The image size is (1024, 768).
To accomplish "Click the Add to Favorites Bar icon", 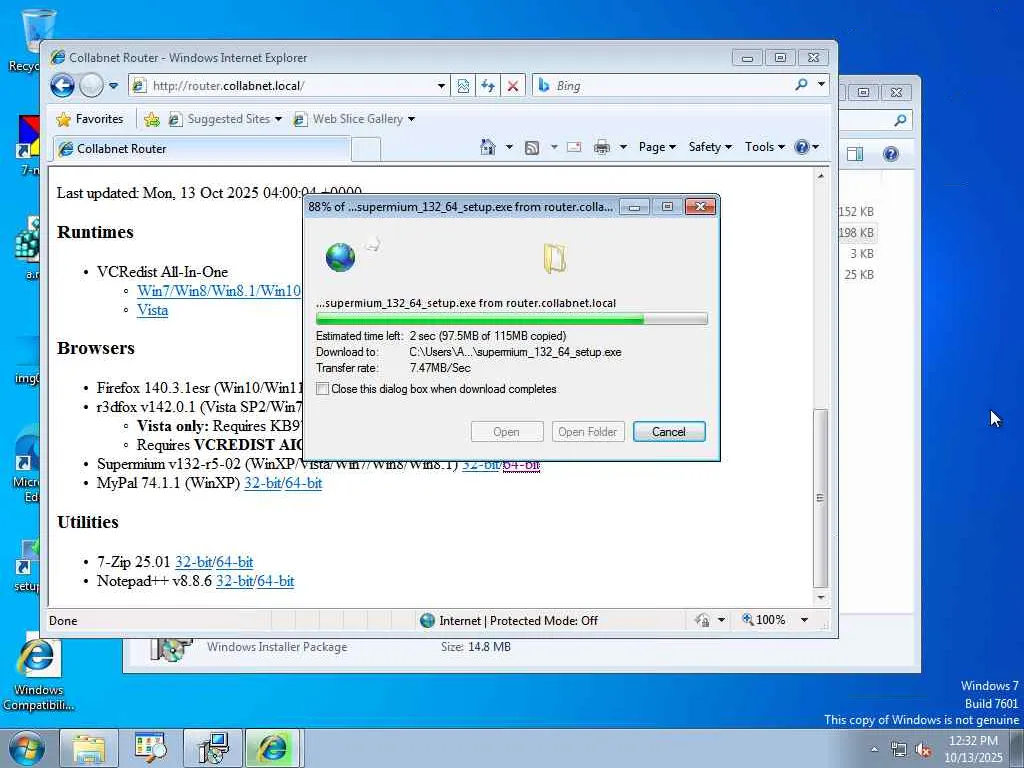I will 152,119.
